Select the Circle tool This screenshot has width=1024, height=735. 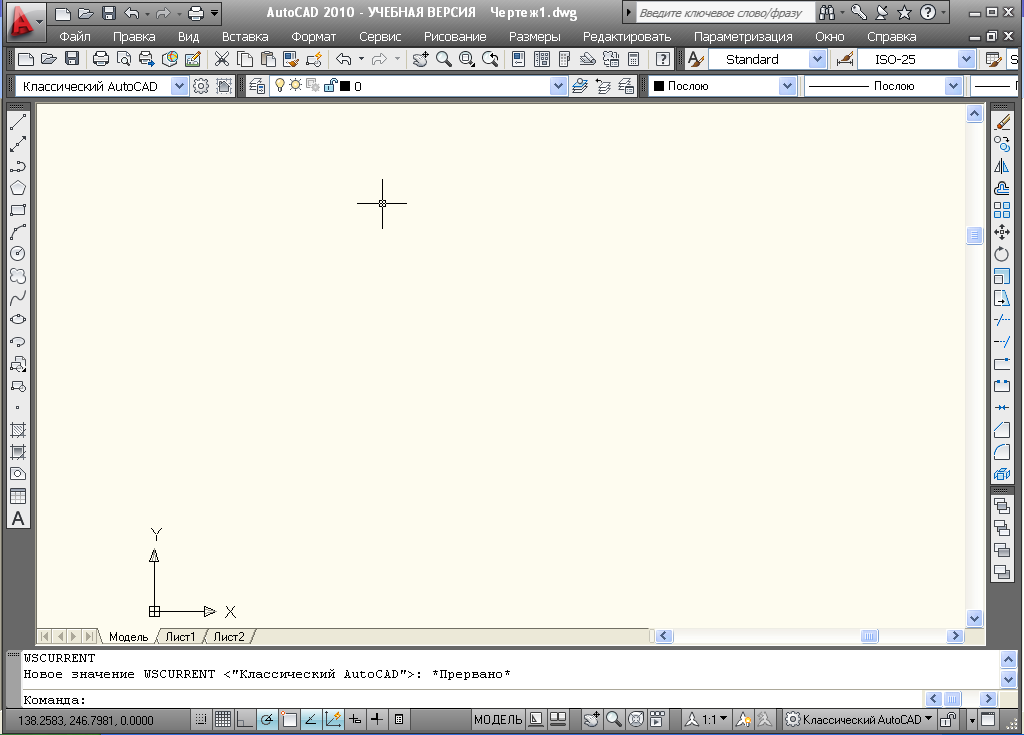click(18, 253)
